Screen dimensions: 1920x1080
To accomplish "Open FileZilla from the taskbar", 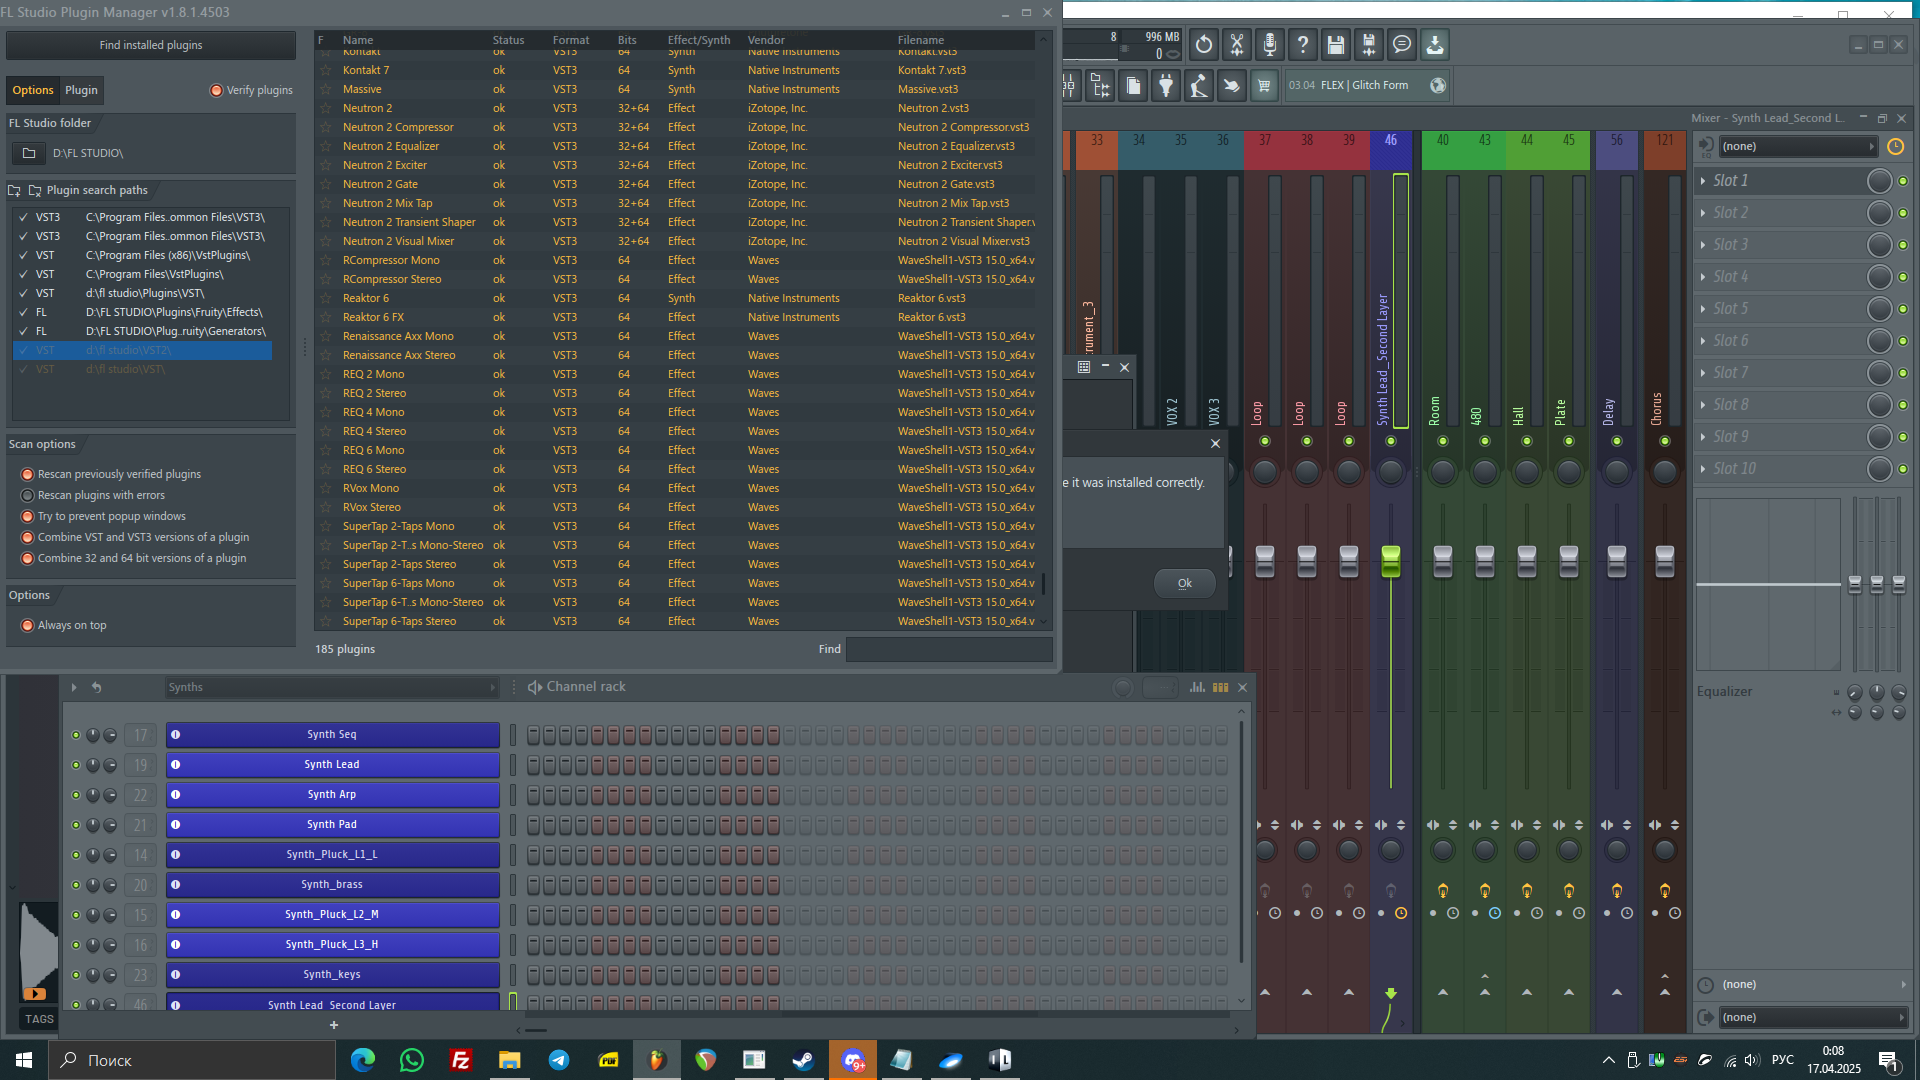I will pos(461,1060).
